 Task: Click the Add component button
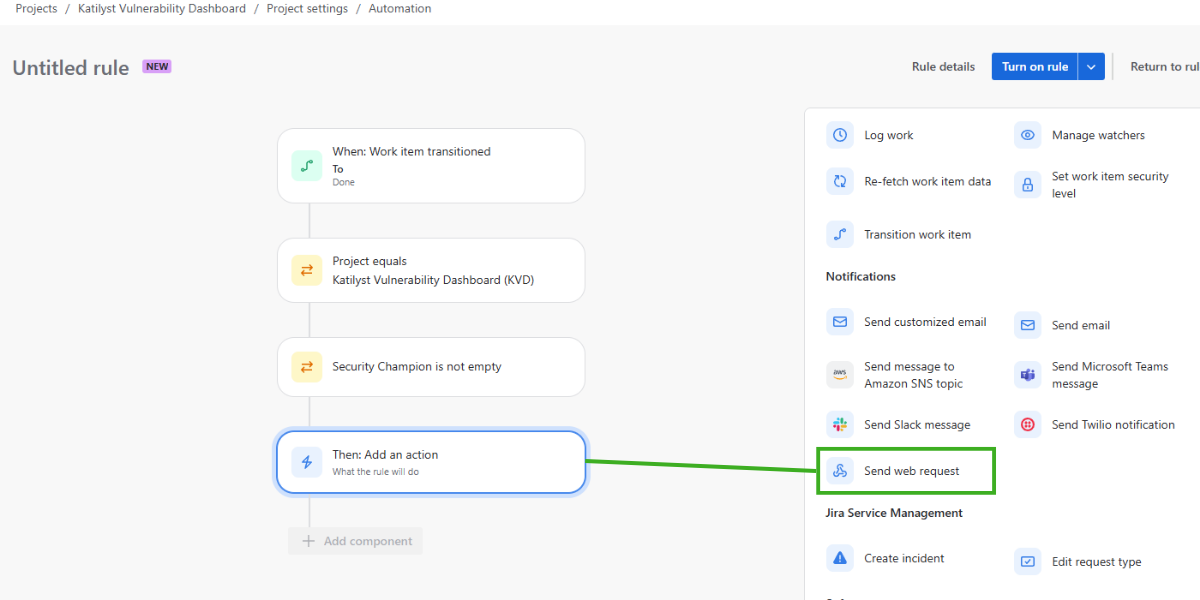click(x=355, y=541)
